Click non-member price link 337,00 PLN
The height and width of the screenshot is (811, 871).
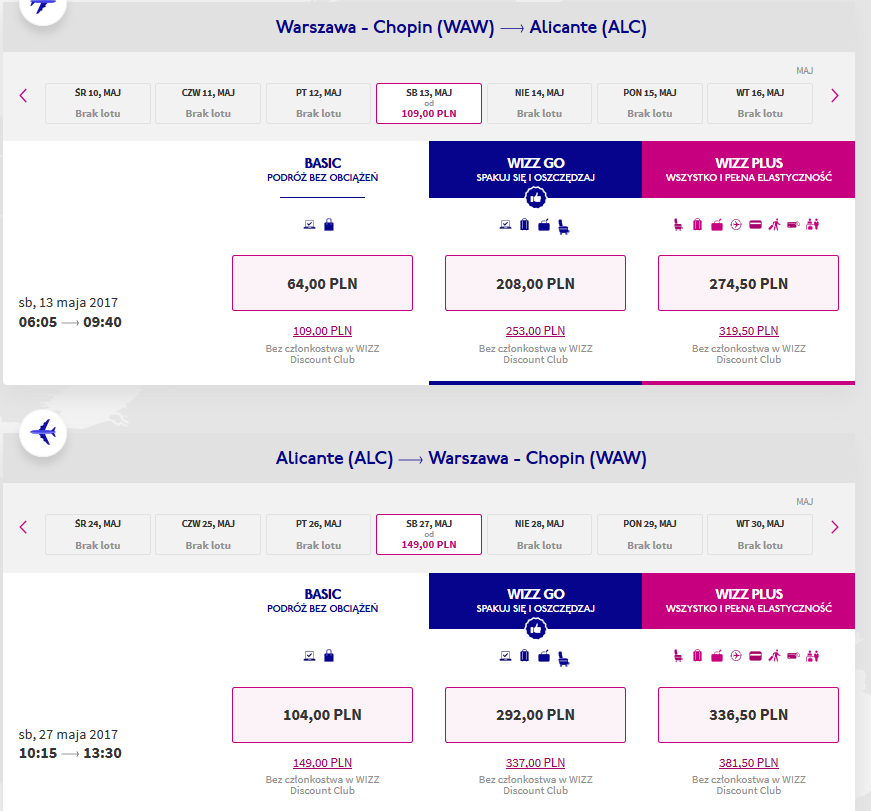pos(535,763)
